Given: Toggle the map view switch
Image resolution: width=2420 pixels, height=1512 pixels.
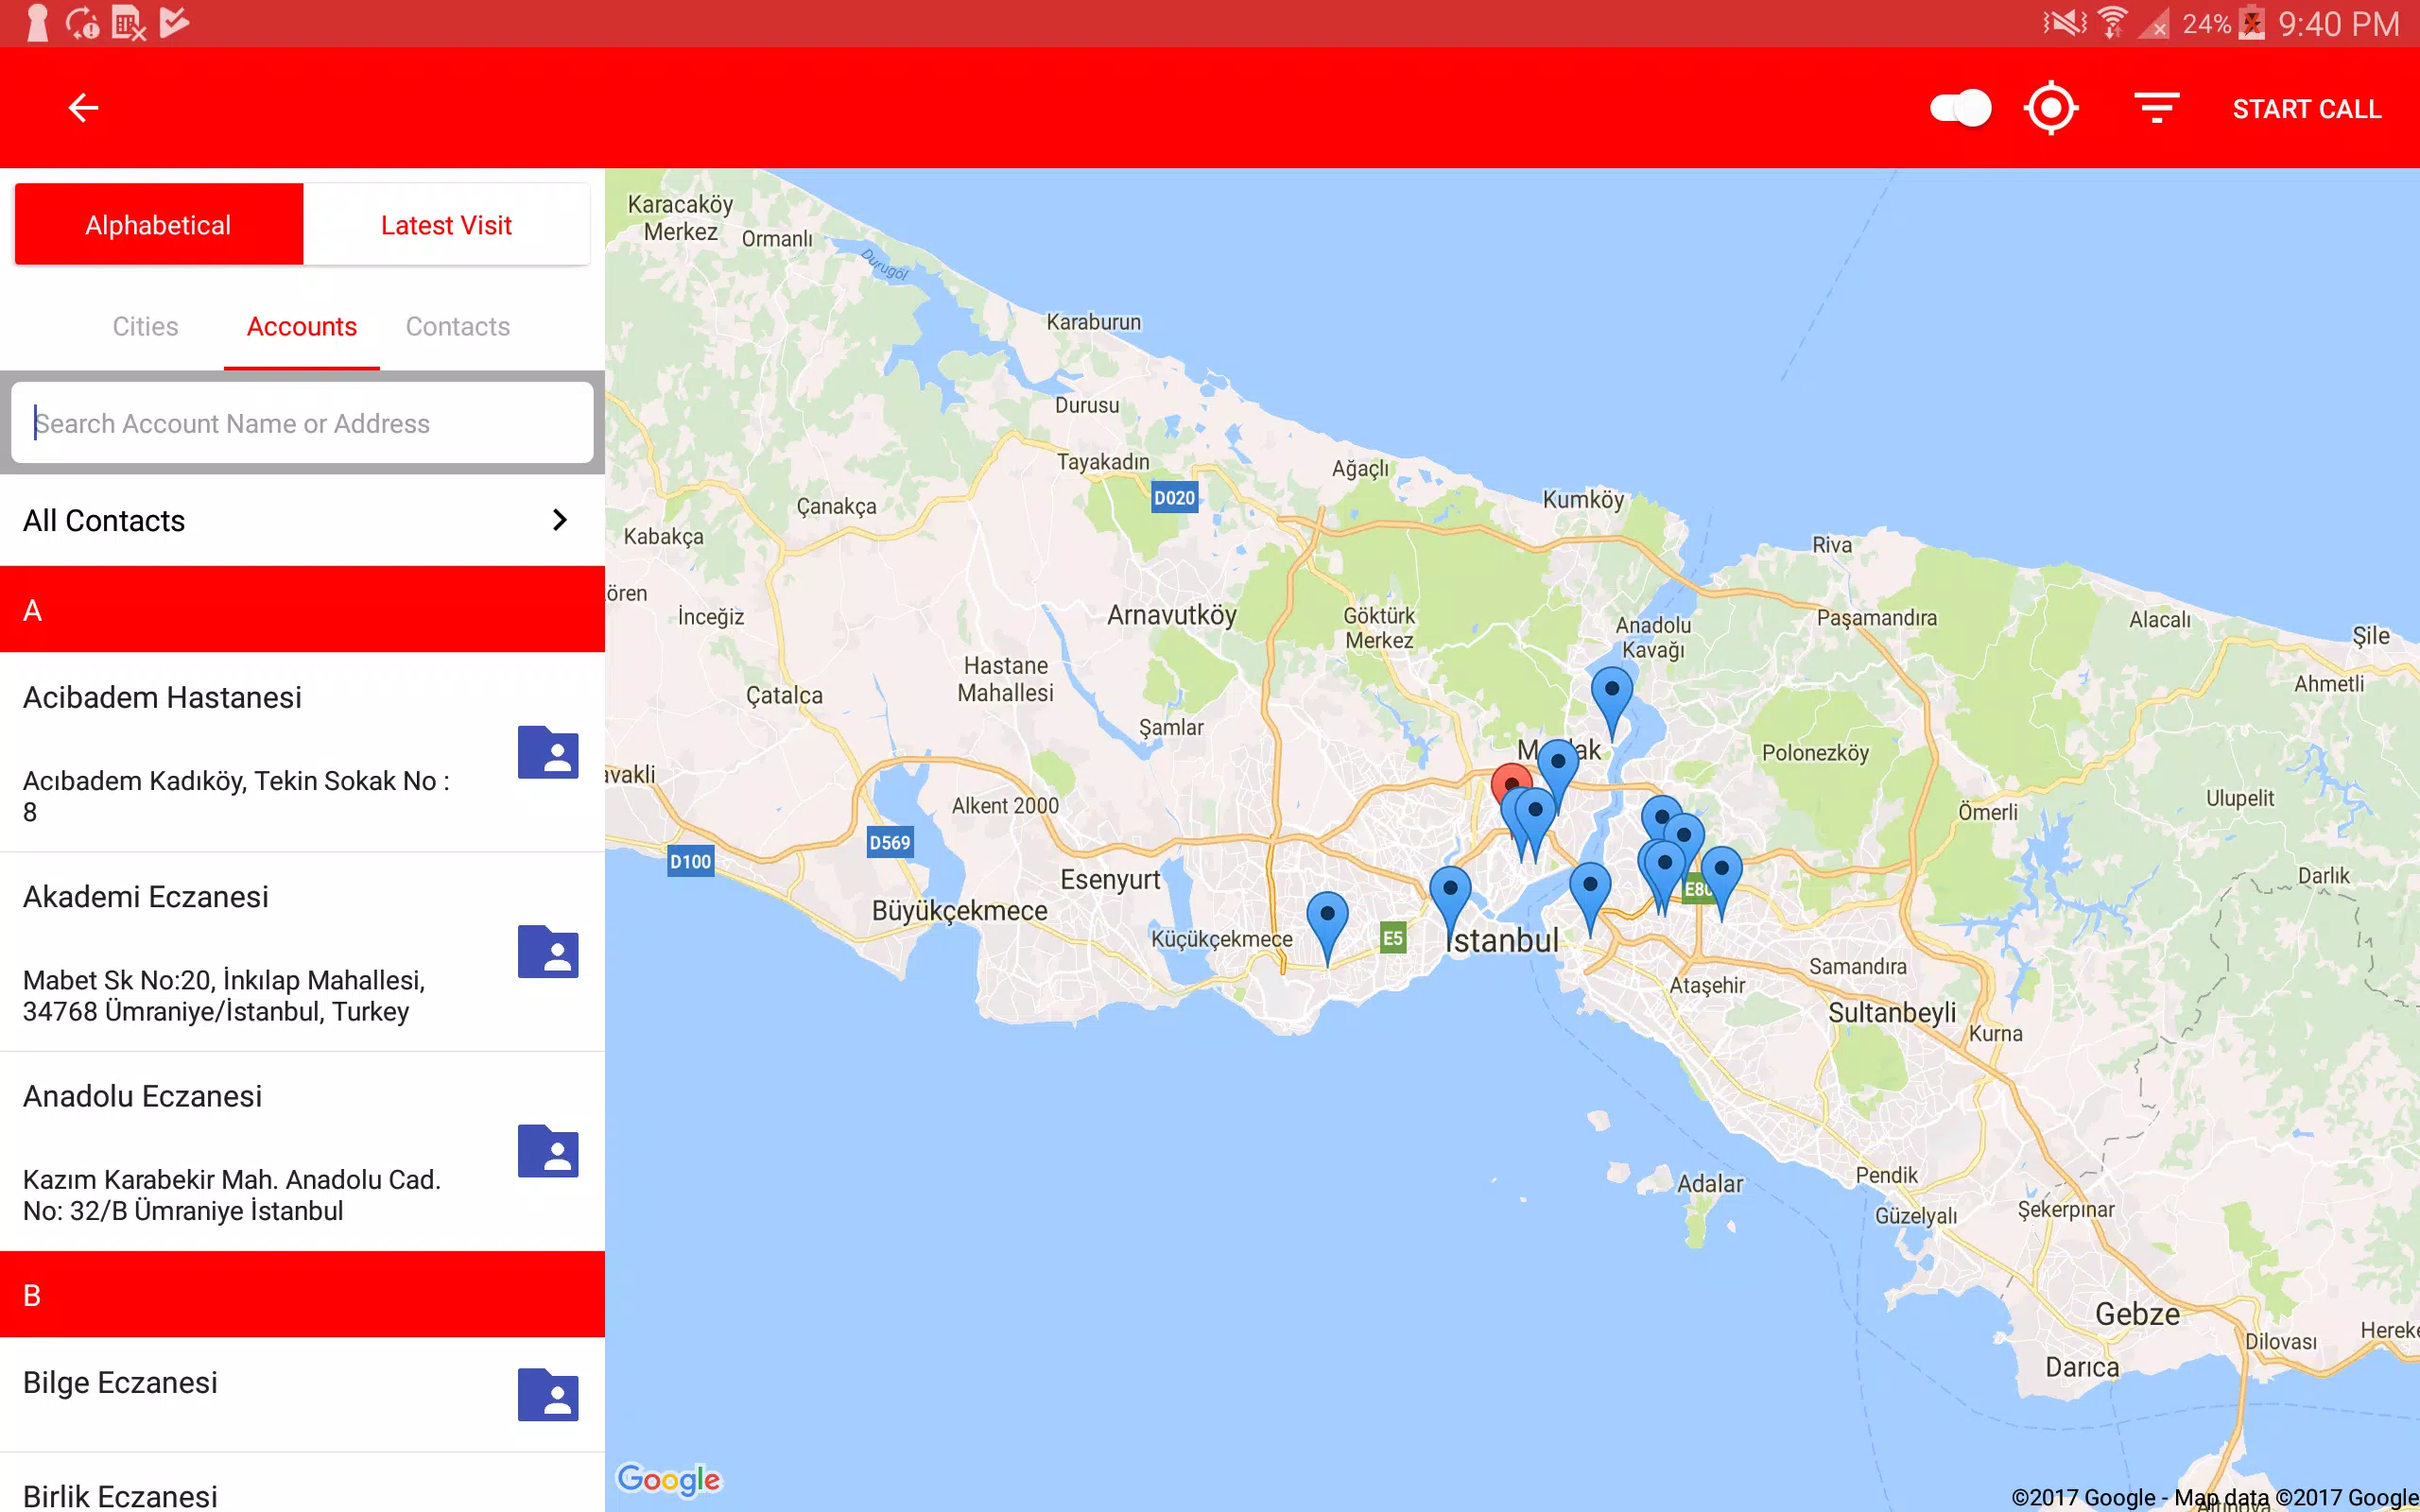Looking at the screenshot, I should pos(1960,108).
